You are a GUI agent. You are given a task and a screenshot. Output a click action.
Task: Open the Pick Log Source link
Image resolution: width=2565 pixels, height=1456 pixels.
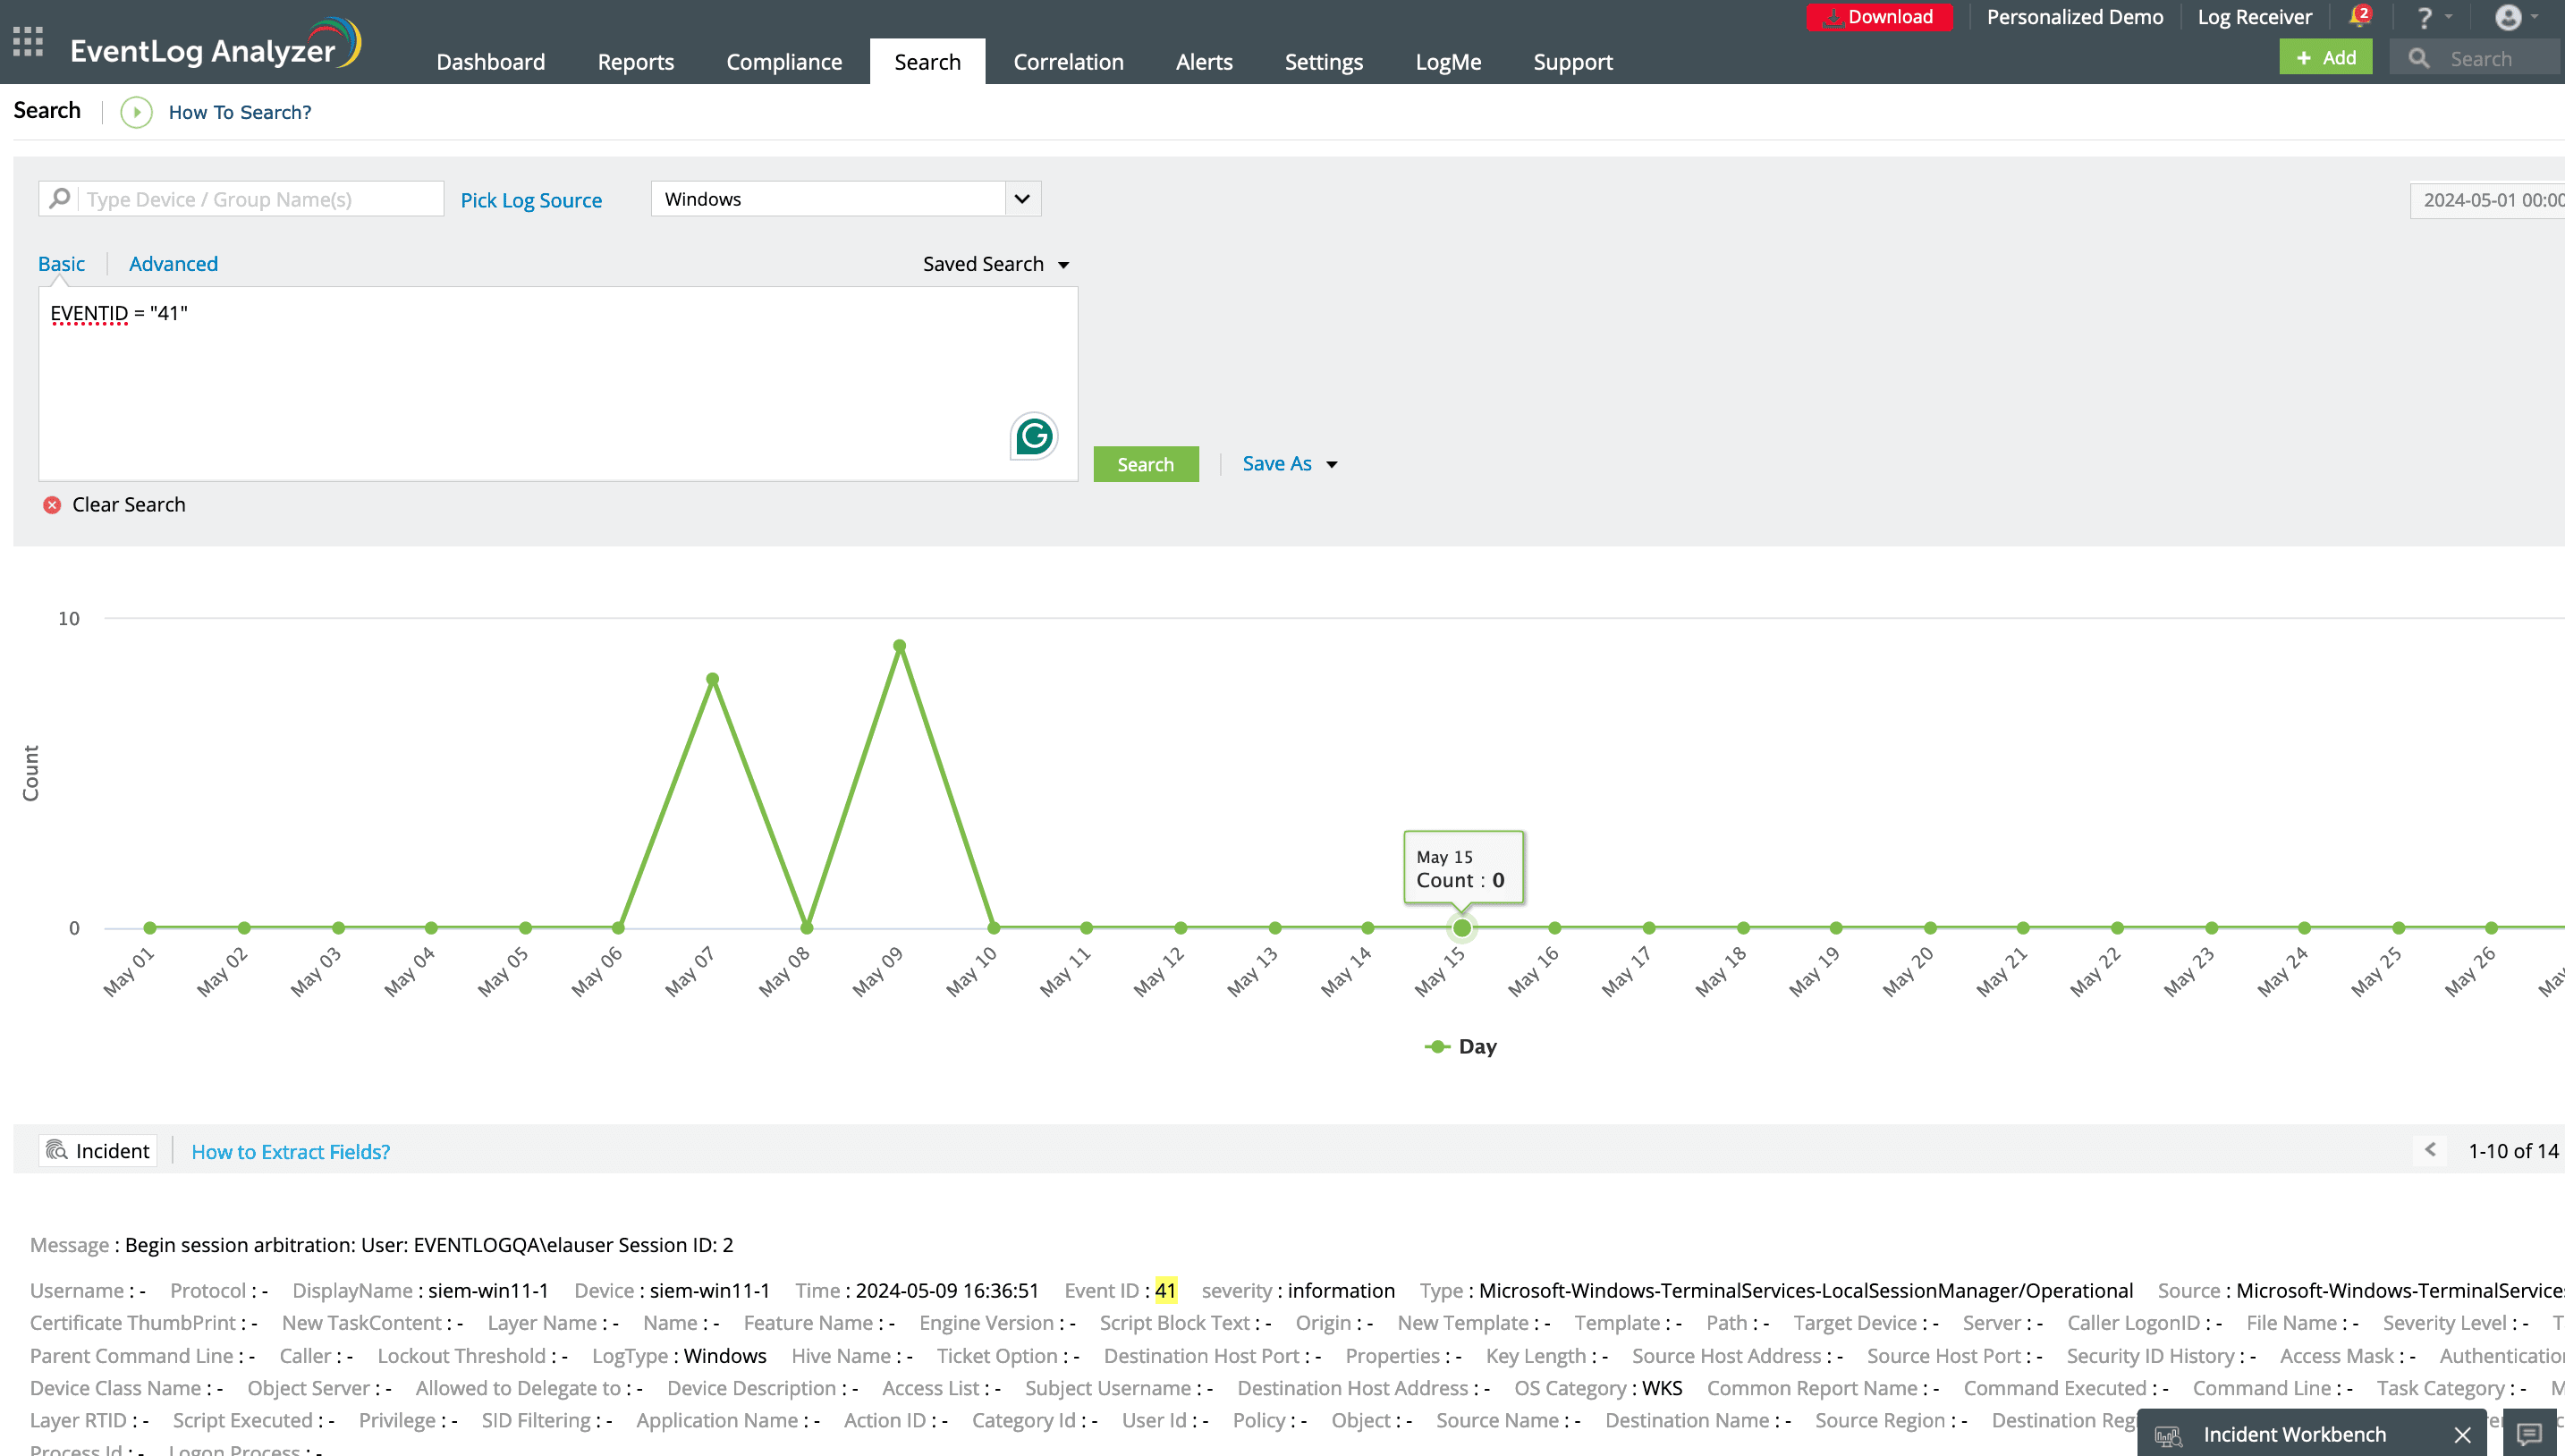click(531, 200)
